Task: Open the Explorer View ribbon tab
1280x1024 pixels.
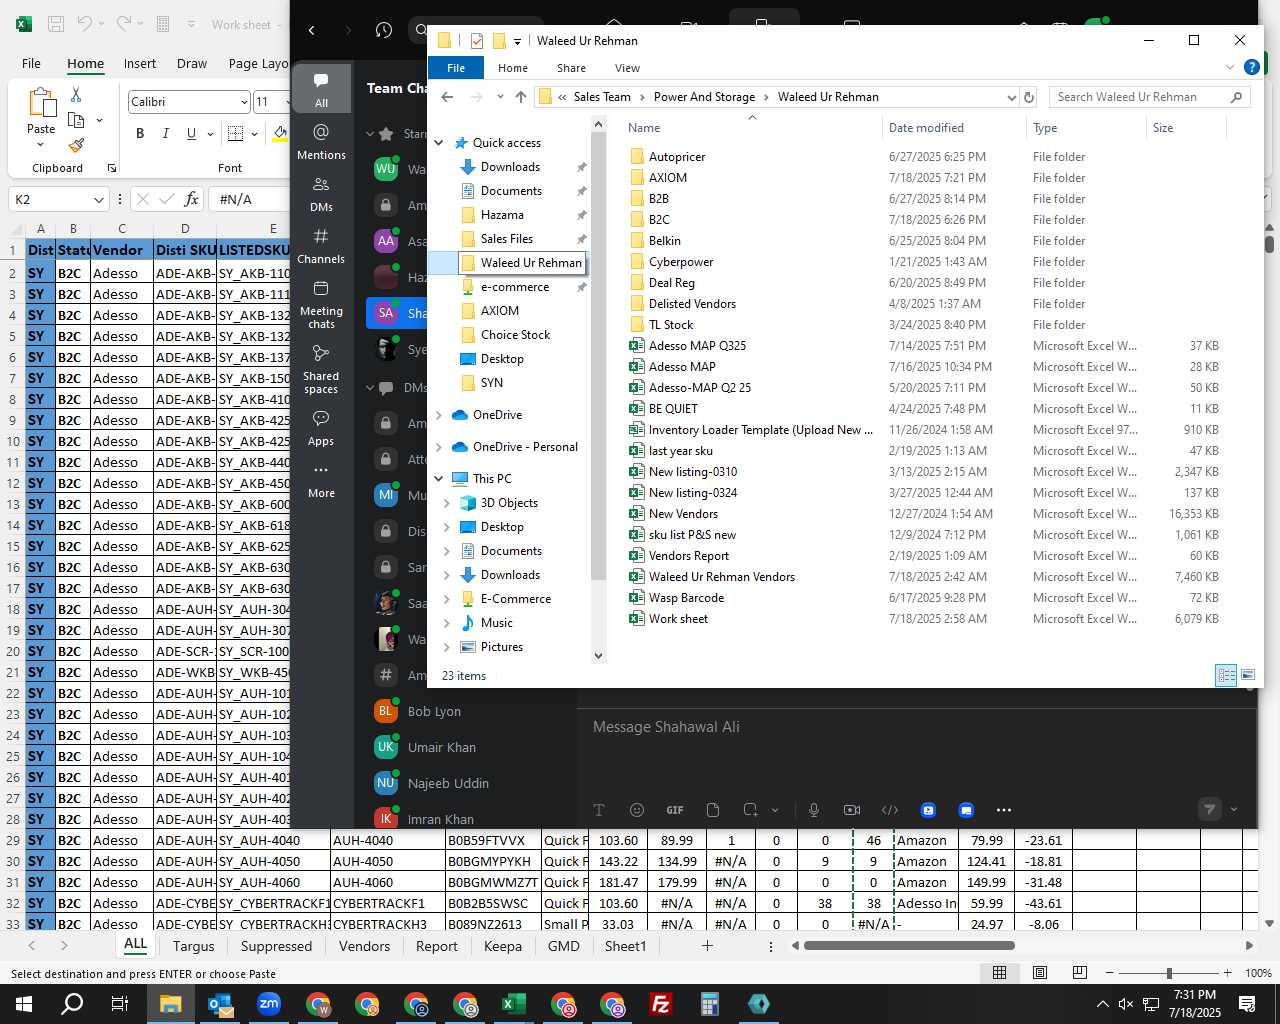Action: pyautogui.click(x=627, y=68)
